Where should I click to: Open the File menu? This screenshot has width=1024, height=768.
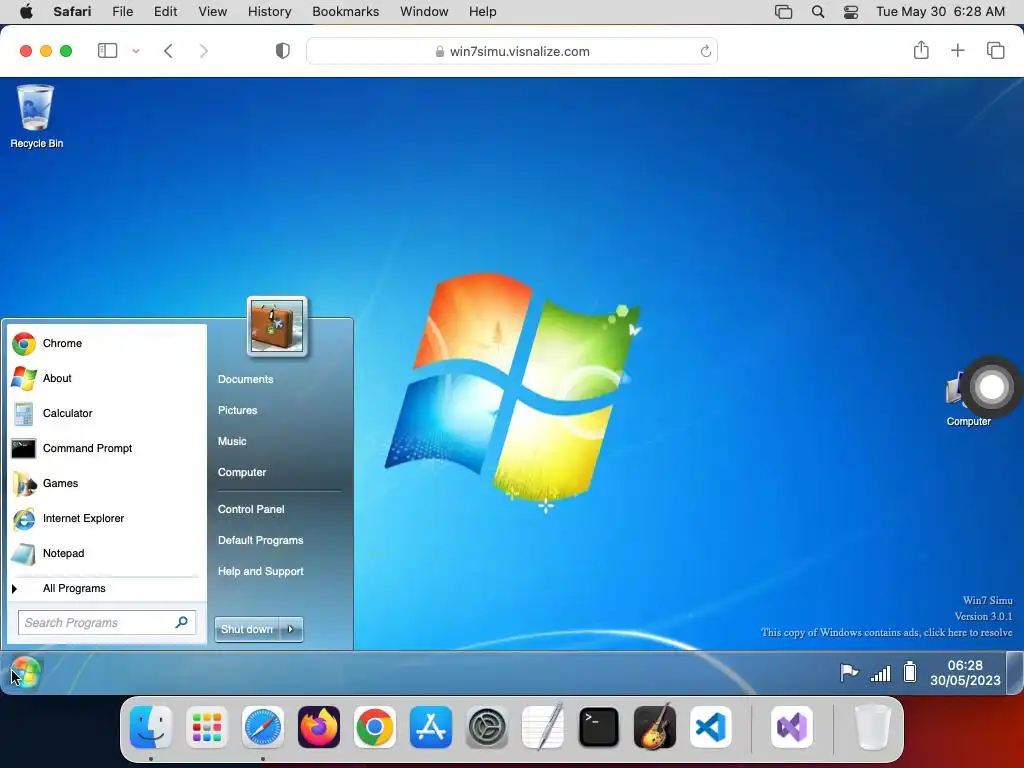coord(123,12)
